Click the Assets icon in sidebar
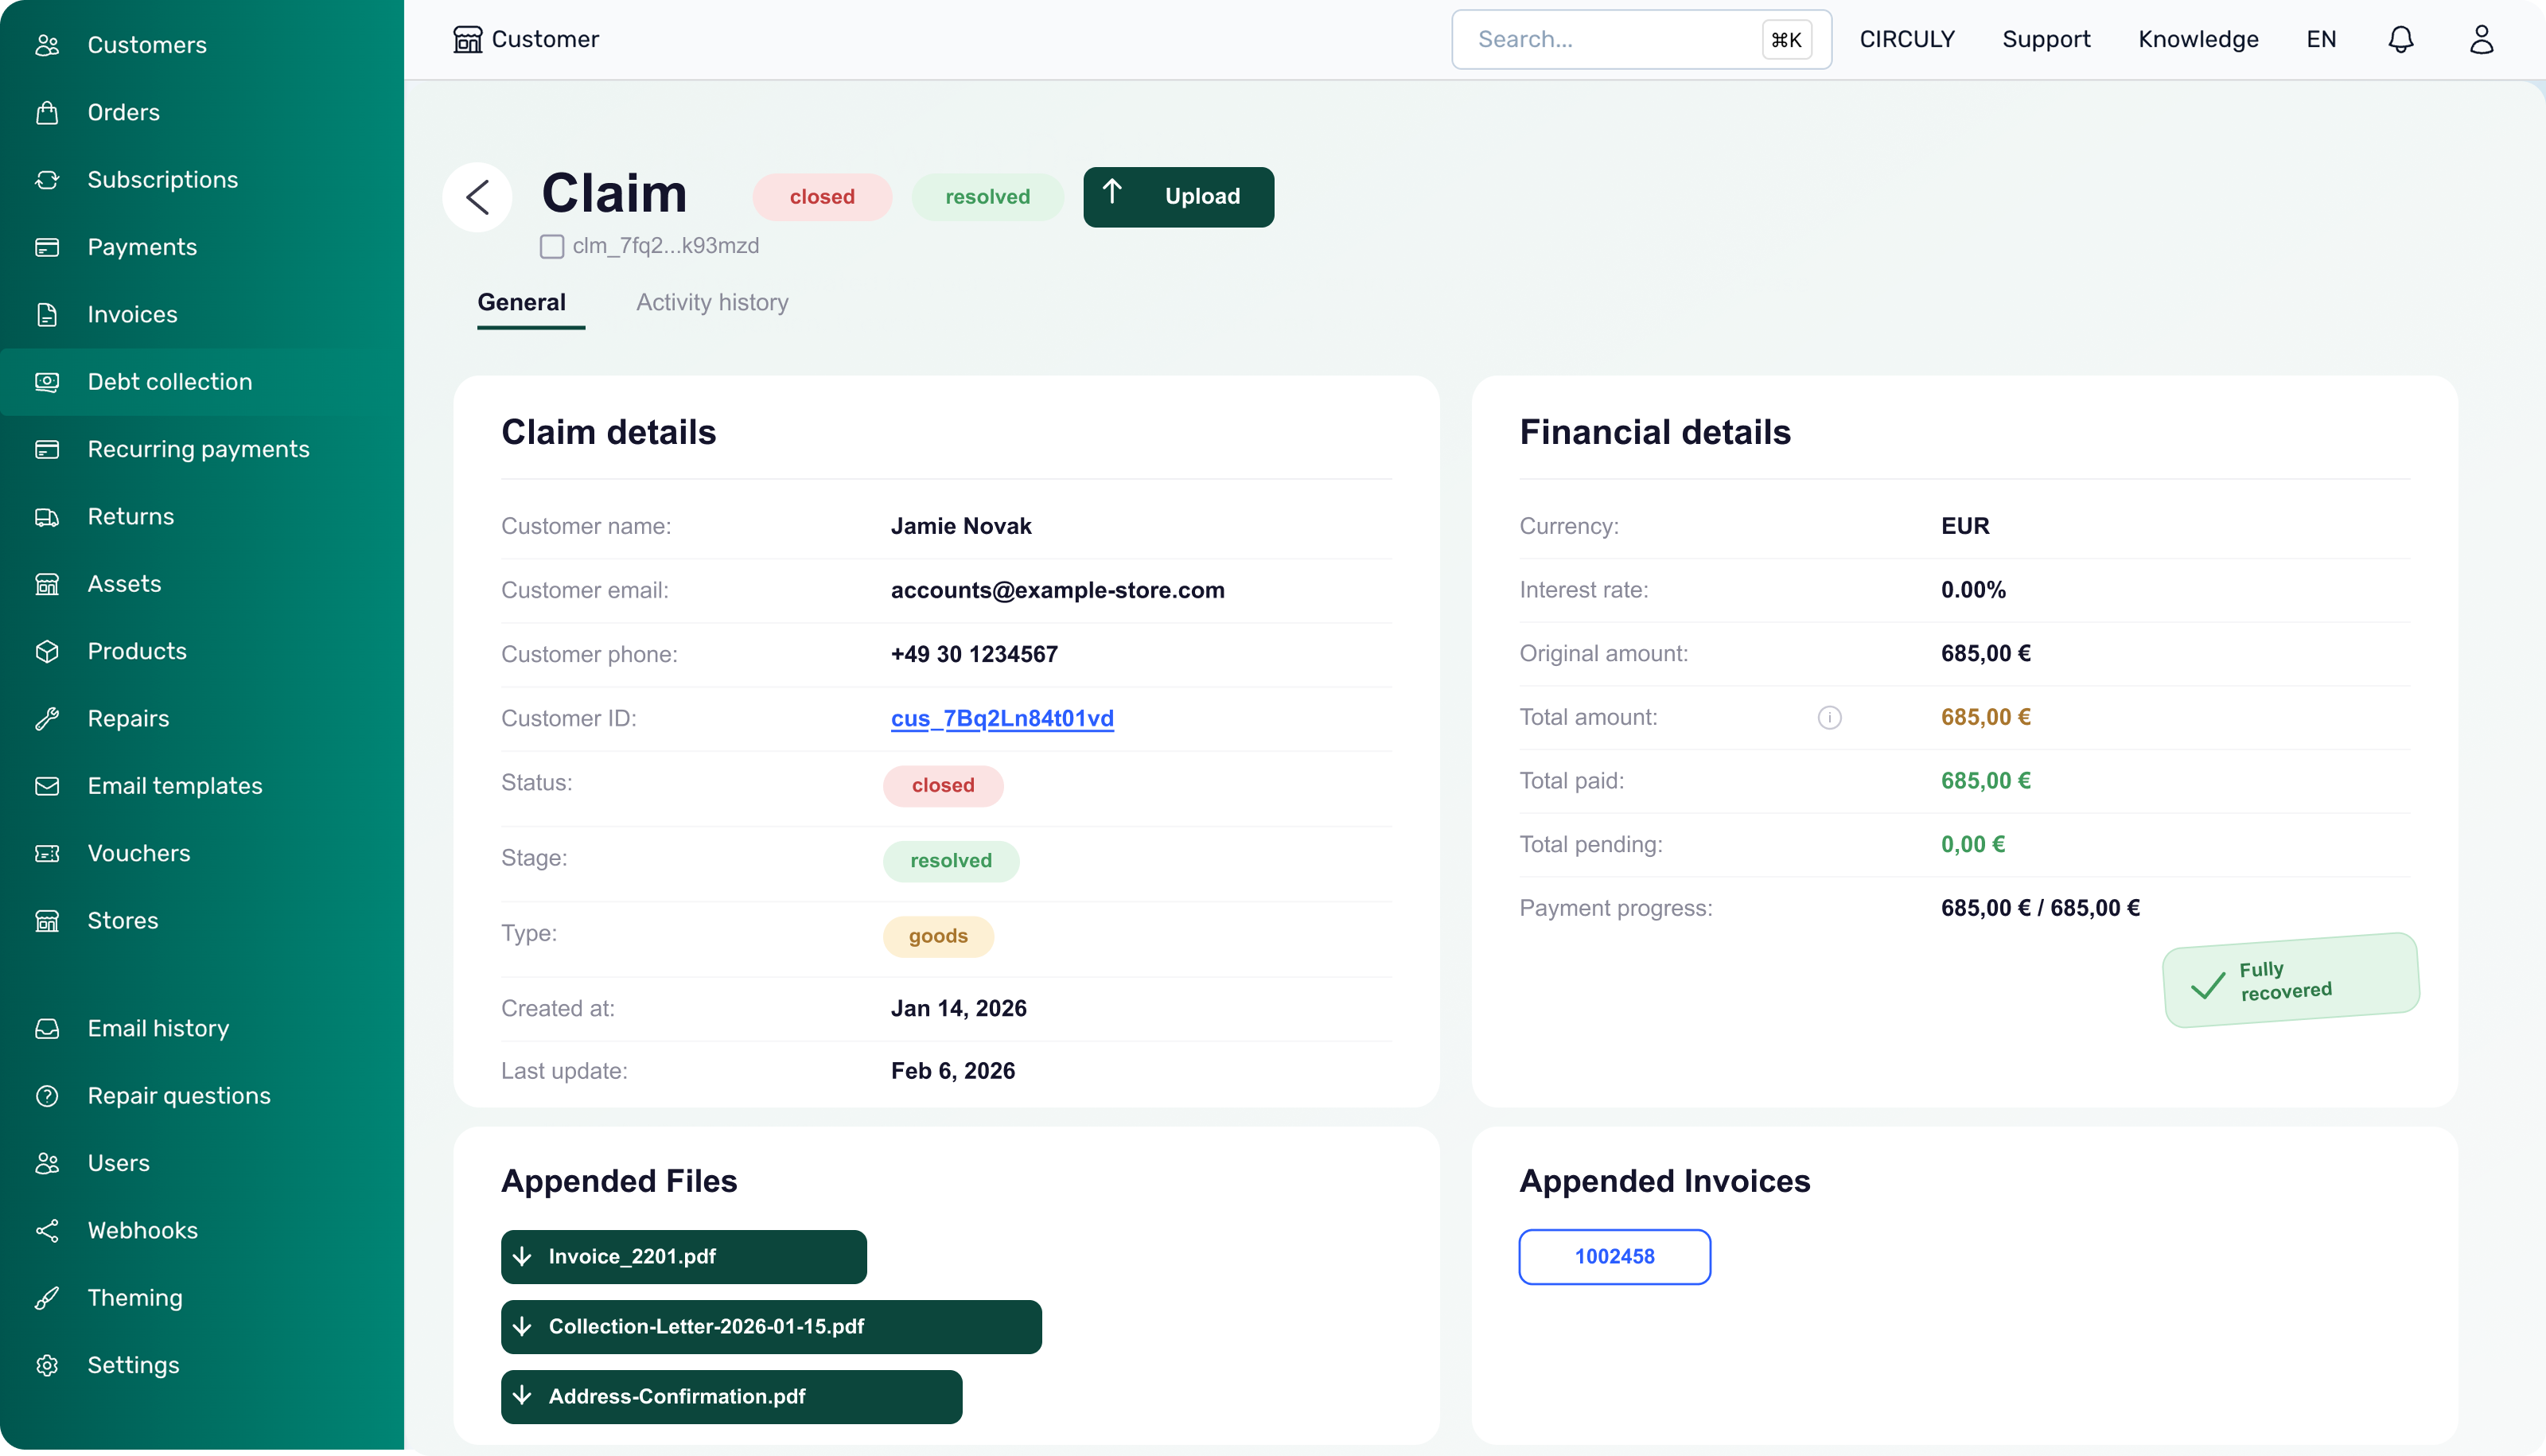2546x1456 pixels. [47, 584]
